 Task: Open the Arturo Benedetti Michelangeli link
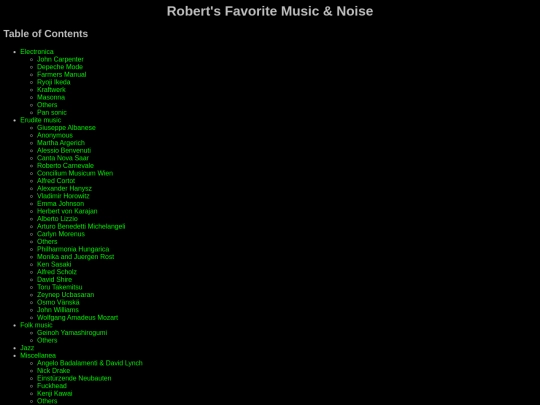coord(81,226)
